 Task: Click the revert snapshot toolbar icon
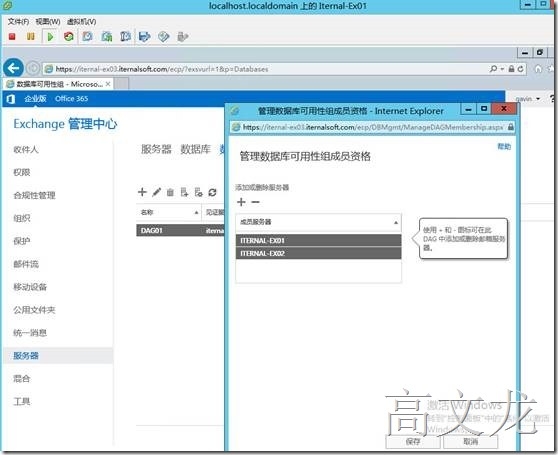point(106,36)
